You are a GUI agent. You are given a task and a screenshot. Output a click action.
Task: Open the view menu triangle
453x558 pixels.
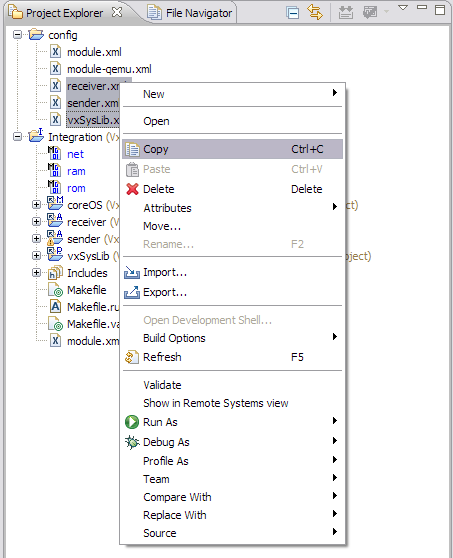(402, 7)
